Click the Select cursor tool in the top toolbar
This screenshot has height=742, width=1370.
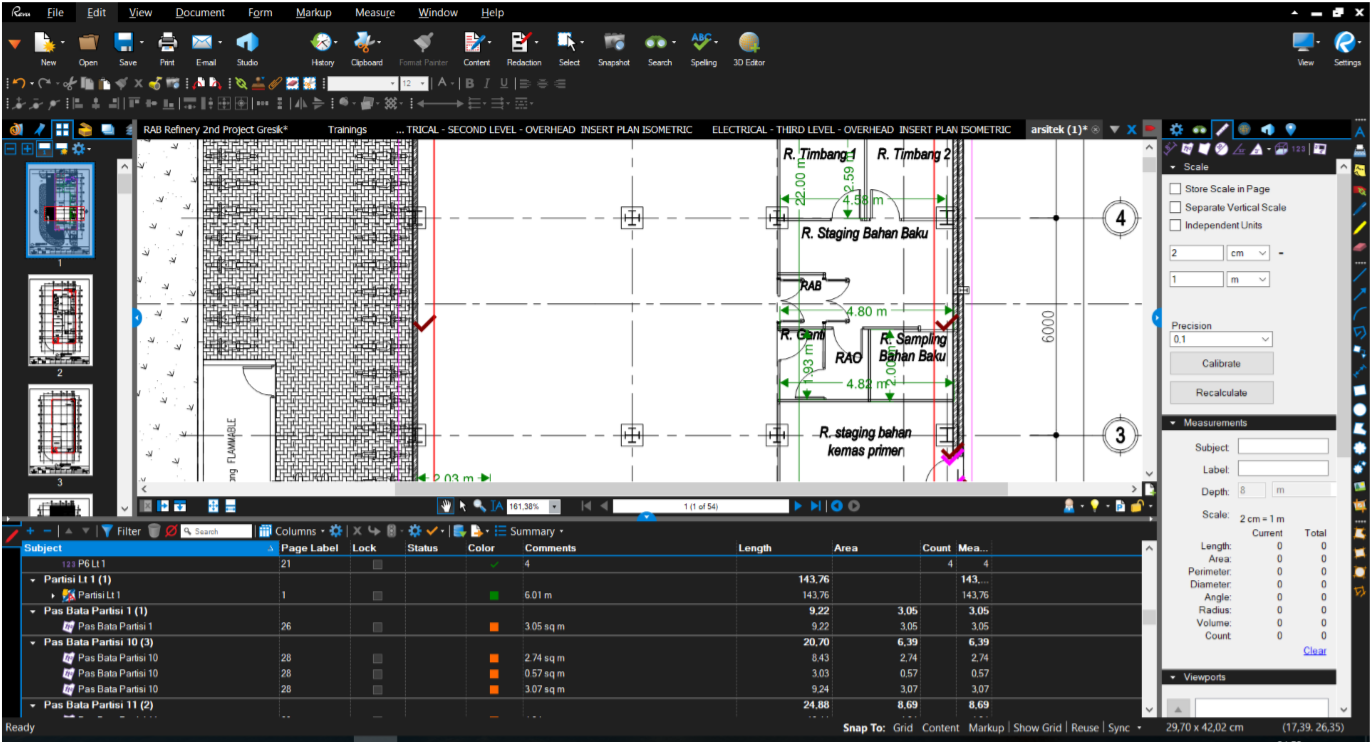tap(567, 43)
